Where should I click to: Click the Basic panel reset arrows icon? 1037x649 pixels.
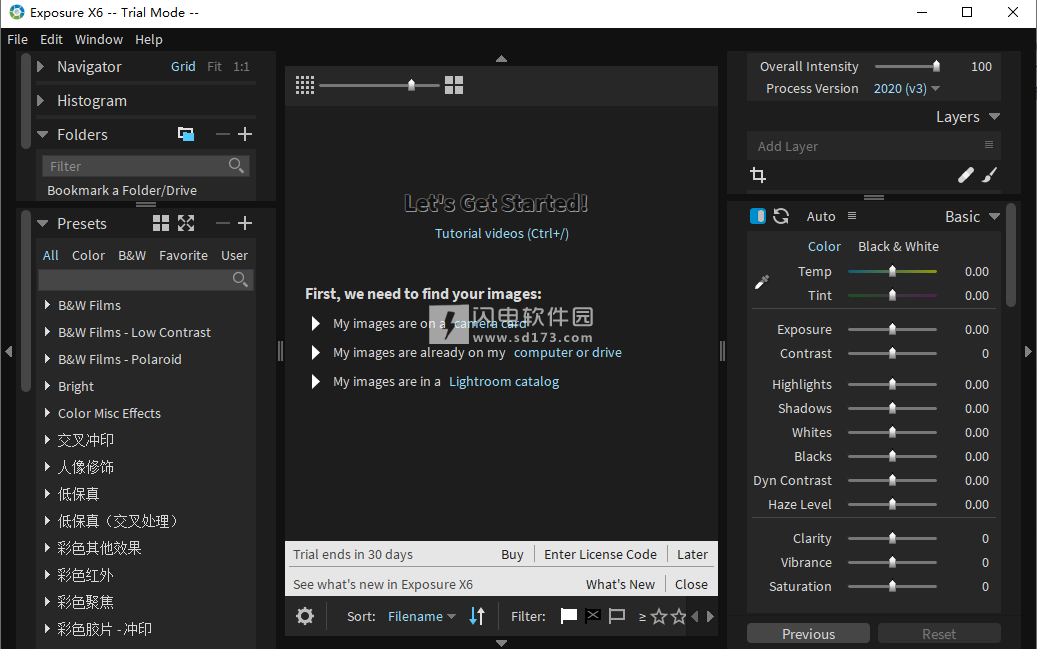click(x=781, y=216)
